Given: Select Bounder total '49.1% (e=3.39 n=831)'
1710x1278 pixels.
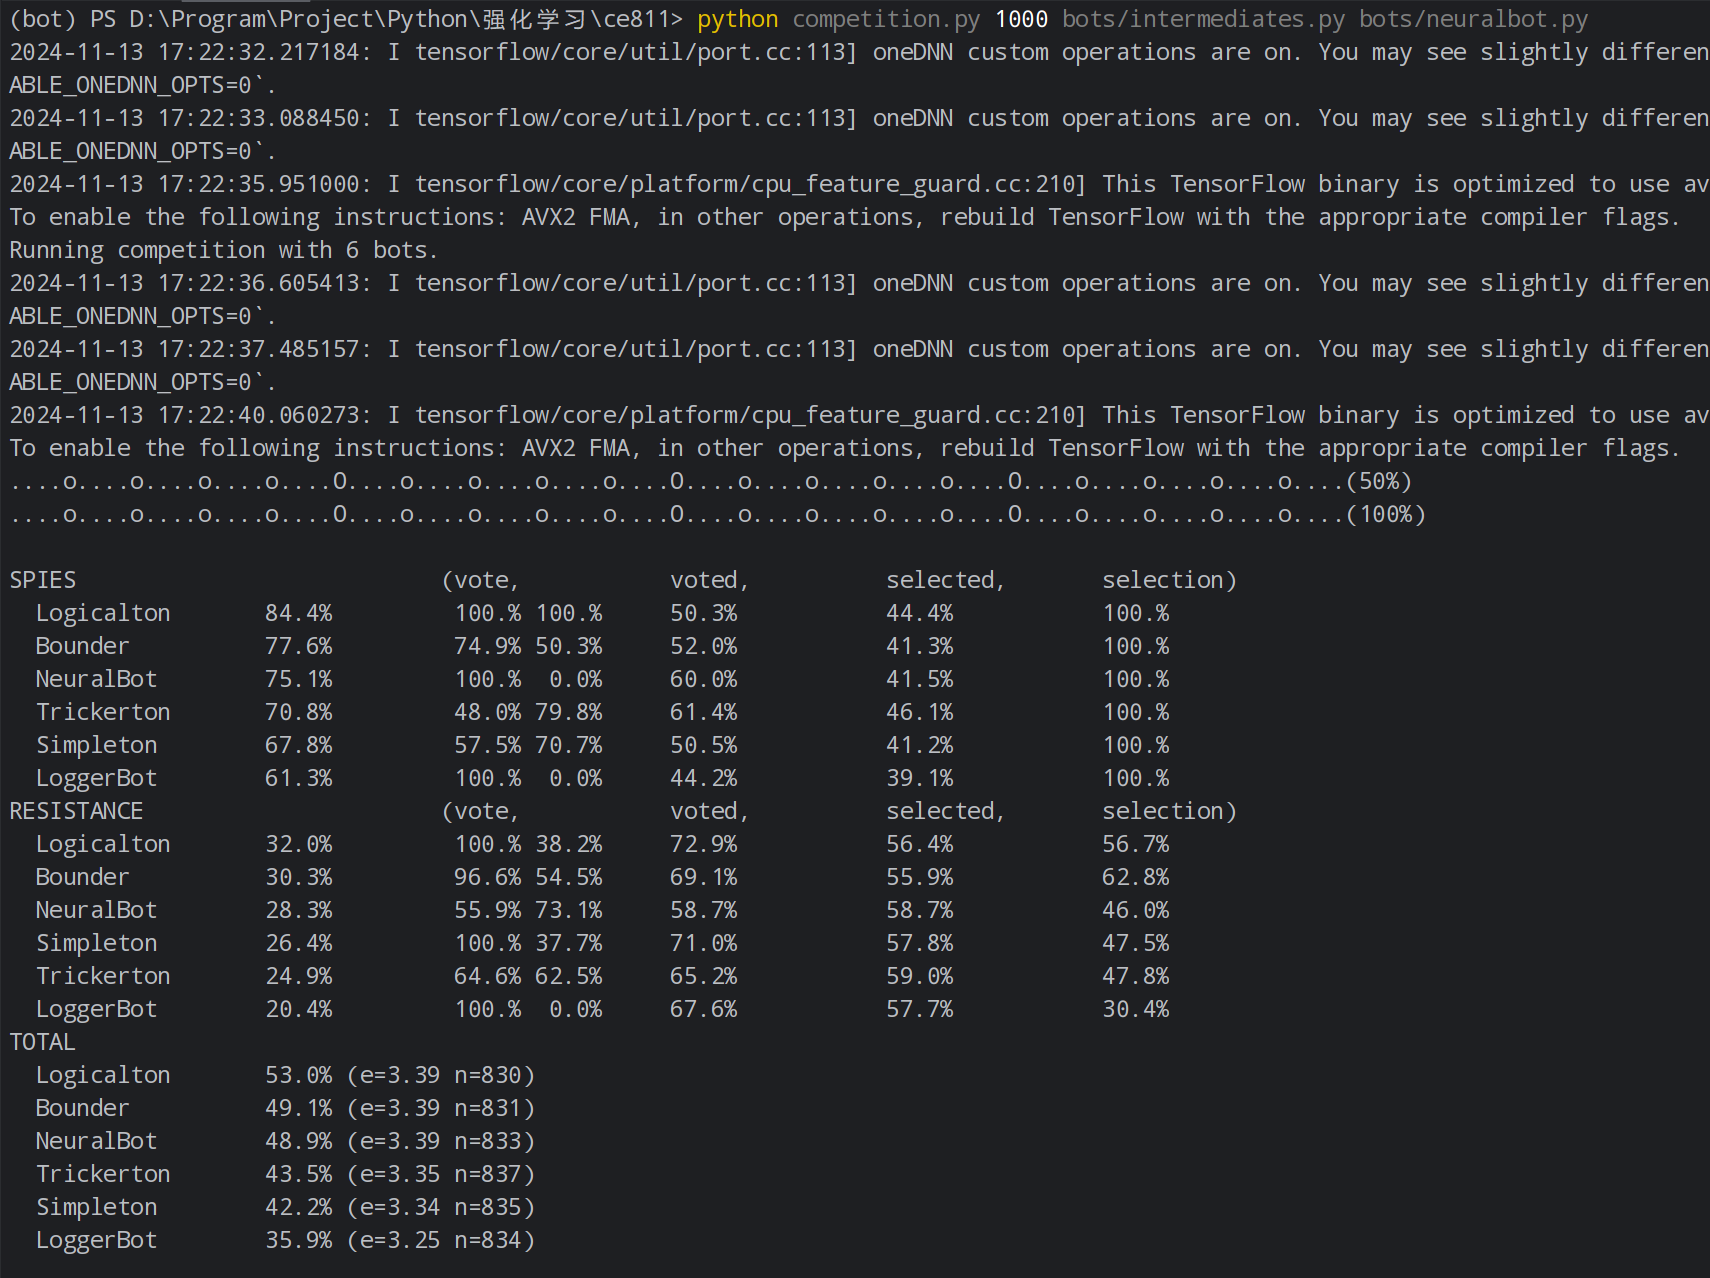Looking at the screenshot, I should [400, 1108].
